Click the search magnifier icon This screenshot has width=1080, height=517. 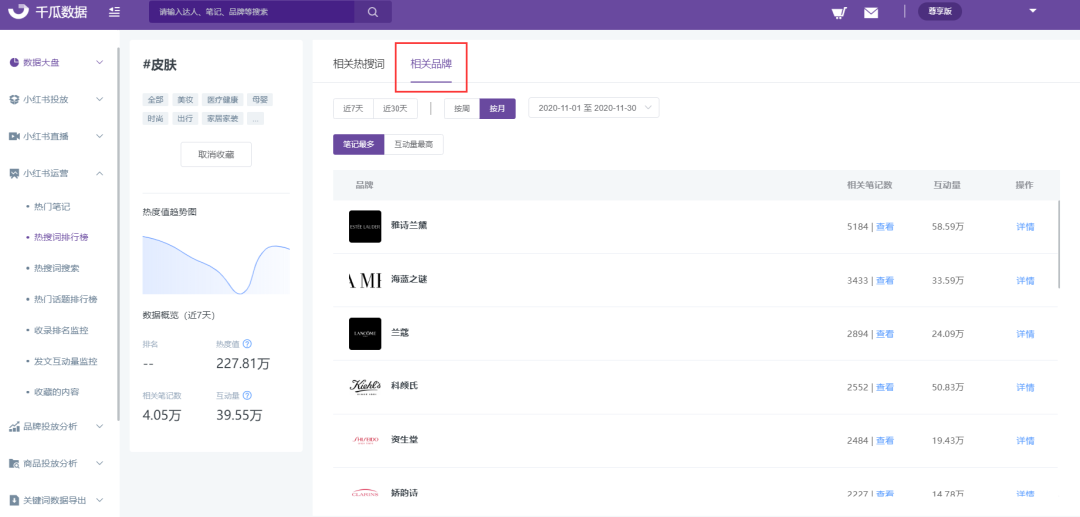372,12
